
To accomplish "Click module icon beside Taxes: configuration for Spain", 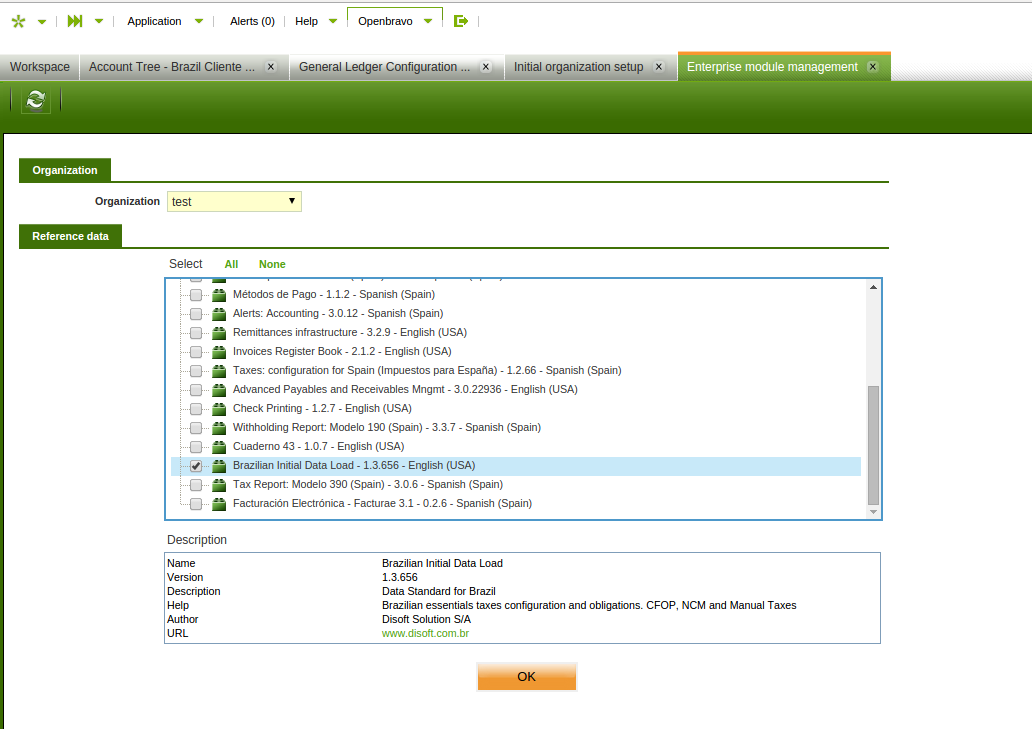I will click(x=219, y=371).
